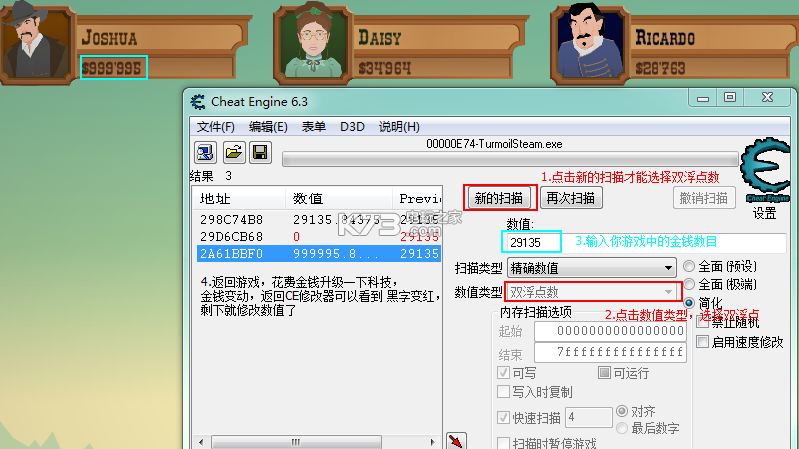Toggle the 禁止随机 checkbox
The height and width of the screenshot is (449, 799).
point(702,321)
